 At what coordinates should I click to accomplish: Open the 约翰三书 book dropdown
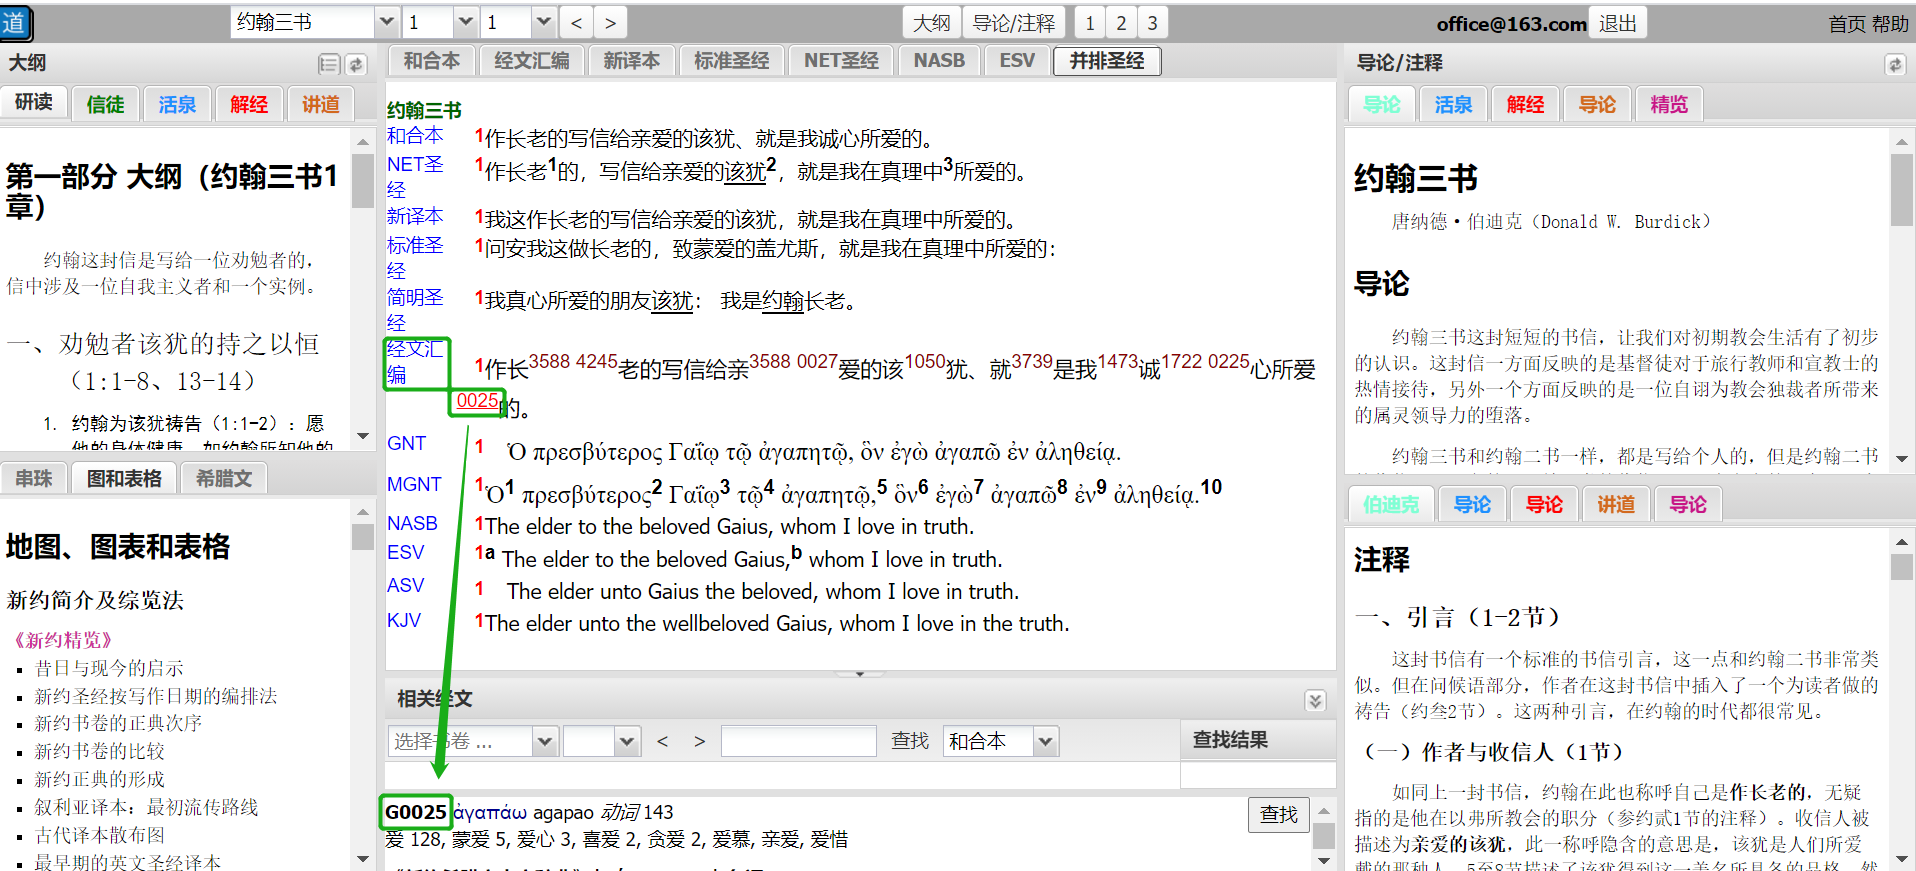386,22
